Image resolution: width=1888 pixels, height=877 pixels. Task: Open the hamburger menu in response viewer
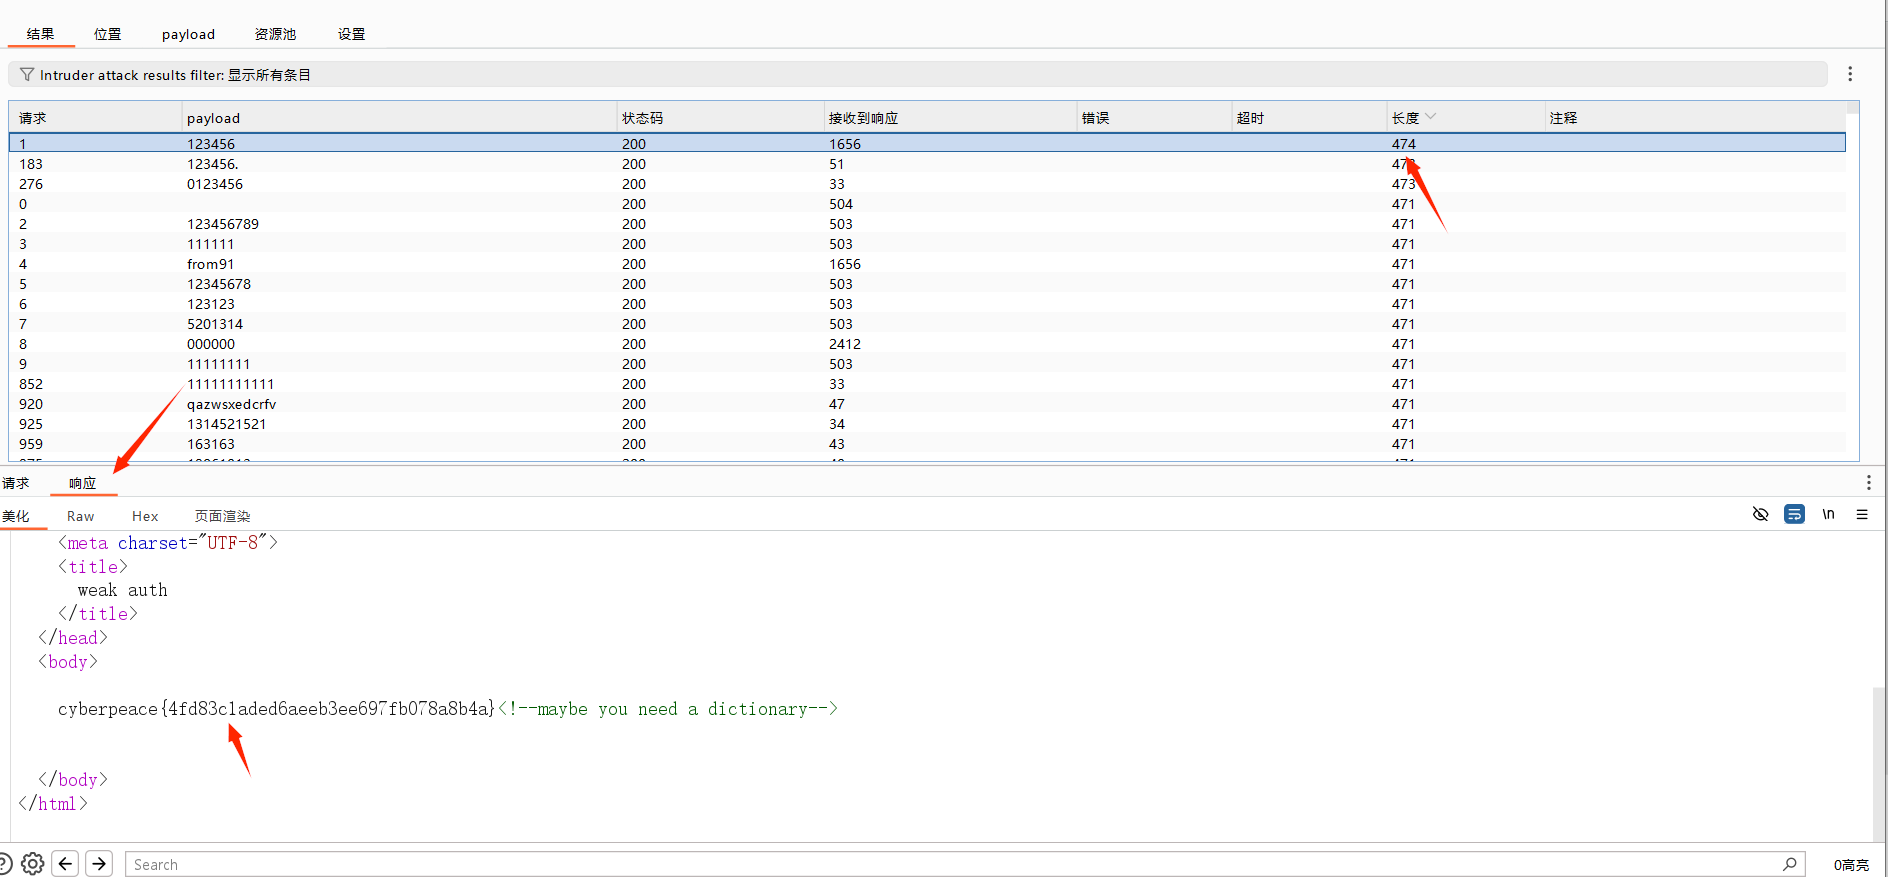point(1862,514)
